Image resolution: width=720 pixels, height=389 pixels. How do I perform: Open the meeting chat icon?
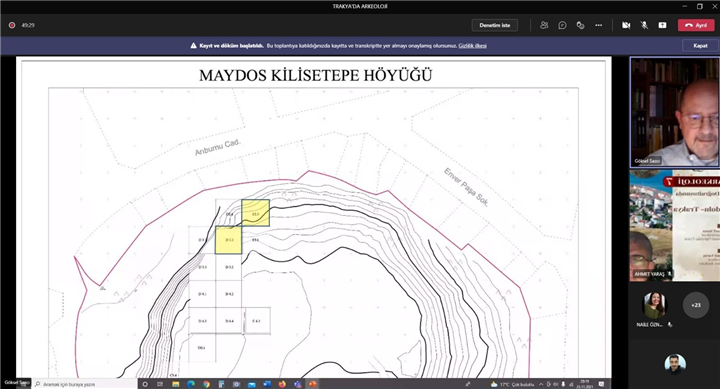click(x=562, y=25)
